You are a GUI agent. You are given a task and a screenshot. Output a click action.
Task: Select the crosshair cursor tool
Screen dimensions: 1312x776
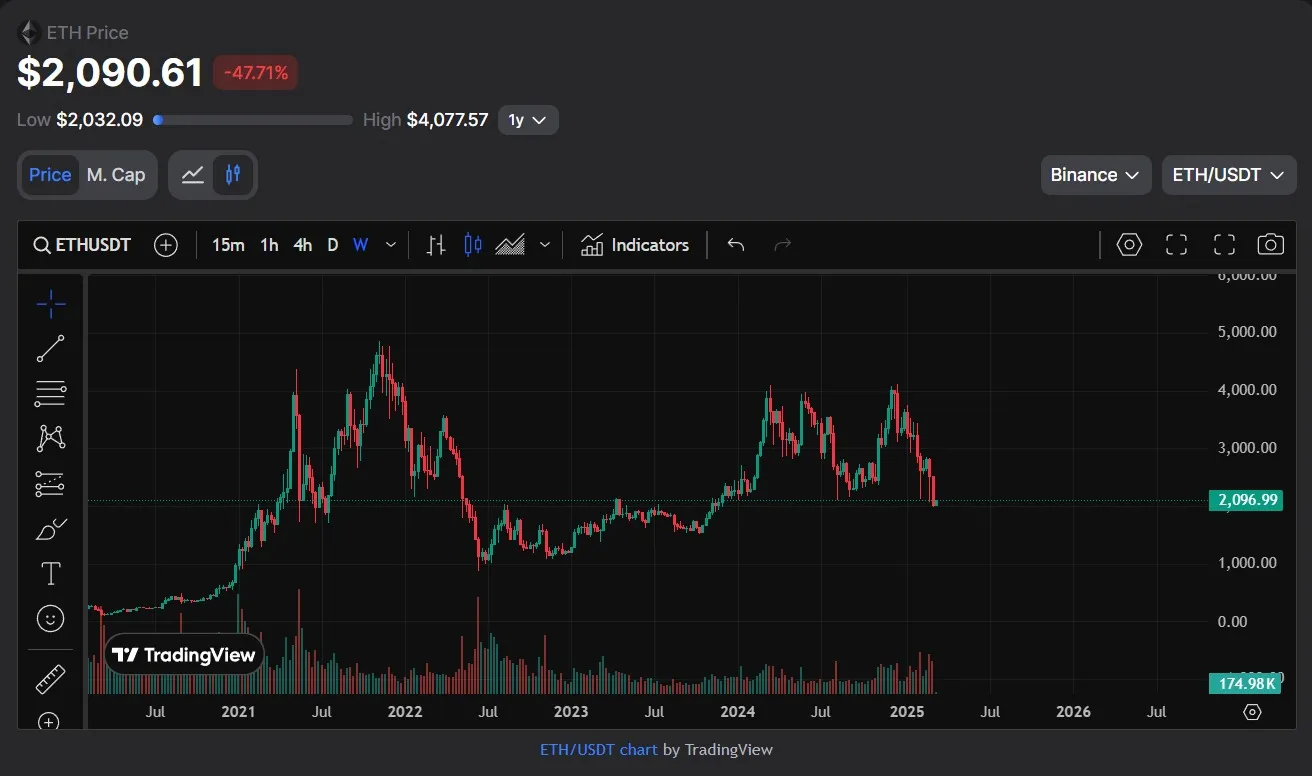pyautogui.click(x=50, y=304)
